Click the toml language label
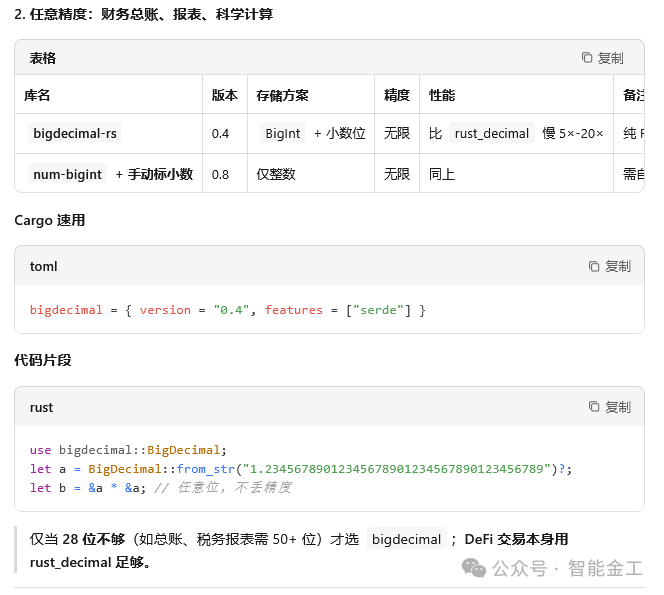The width and height of the screenshot is (664, 595). coord(43,266)
